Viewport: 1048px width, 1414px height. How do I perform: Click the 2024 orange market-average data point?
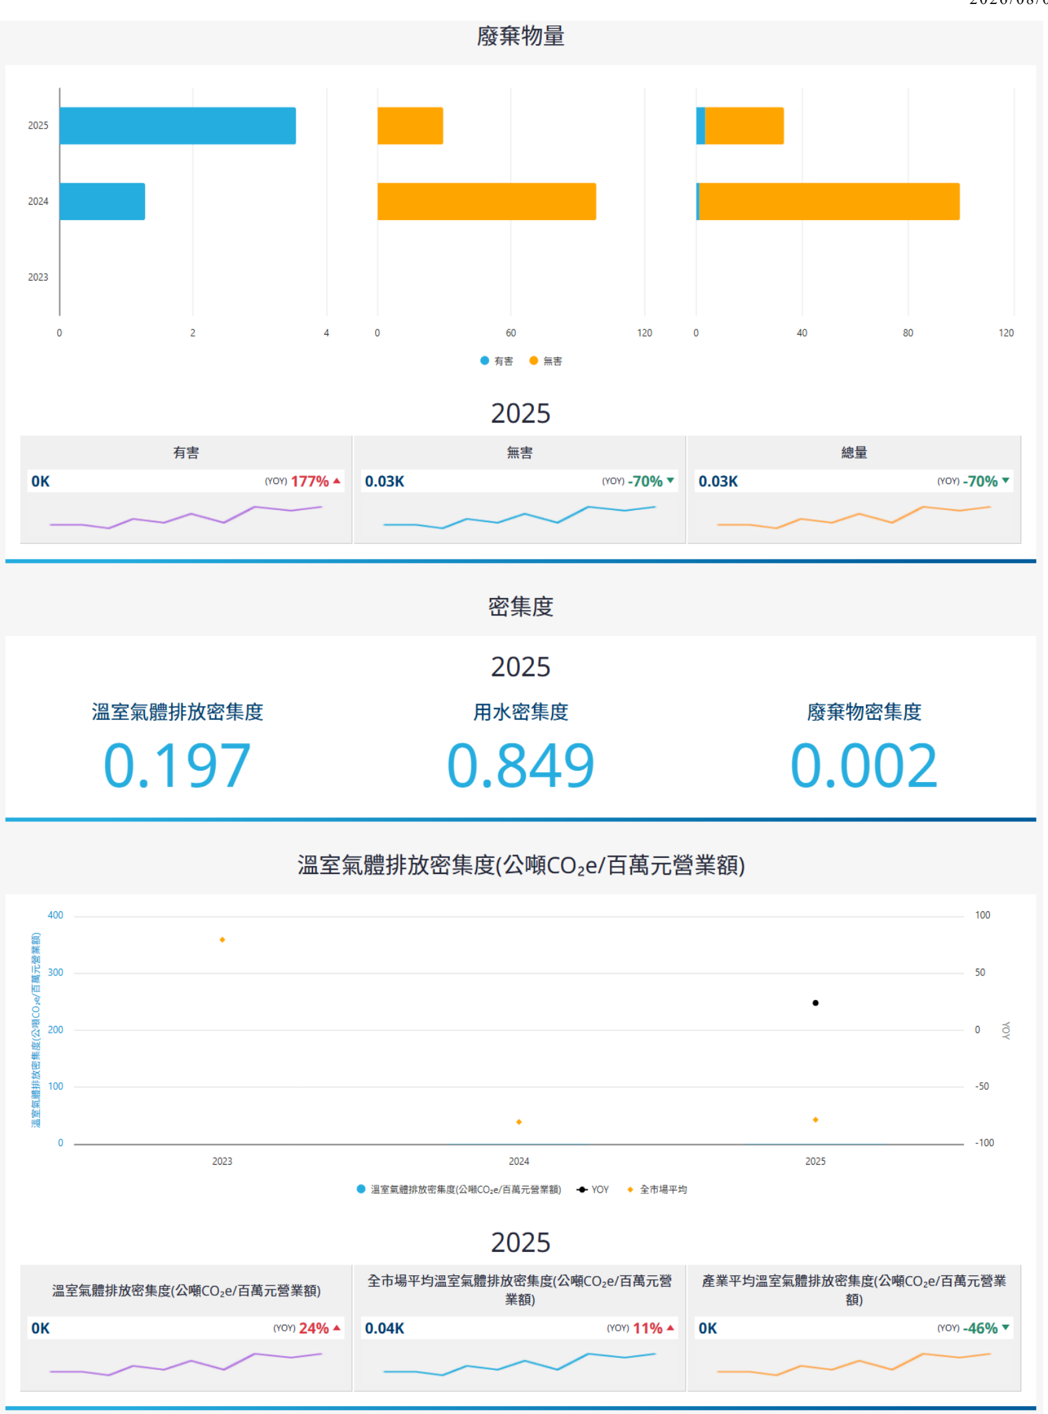point(519,1122)
